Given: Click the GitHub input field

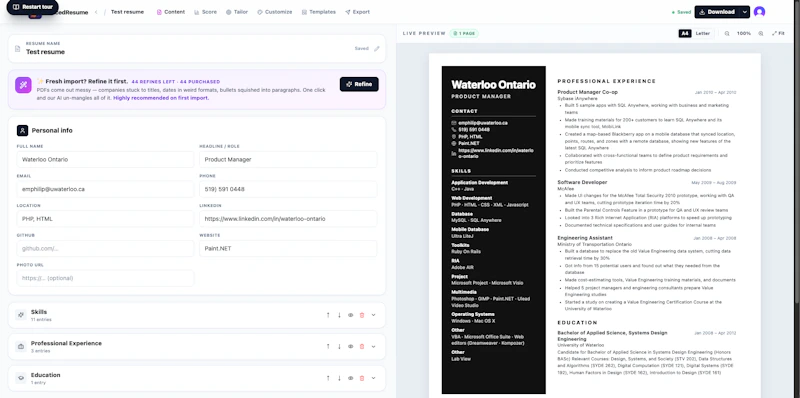Looking at the screenshot, I should pos(105,248).
